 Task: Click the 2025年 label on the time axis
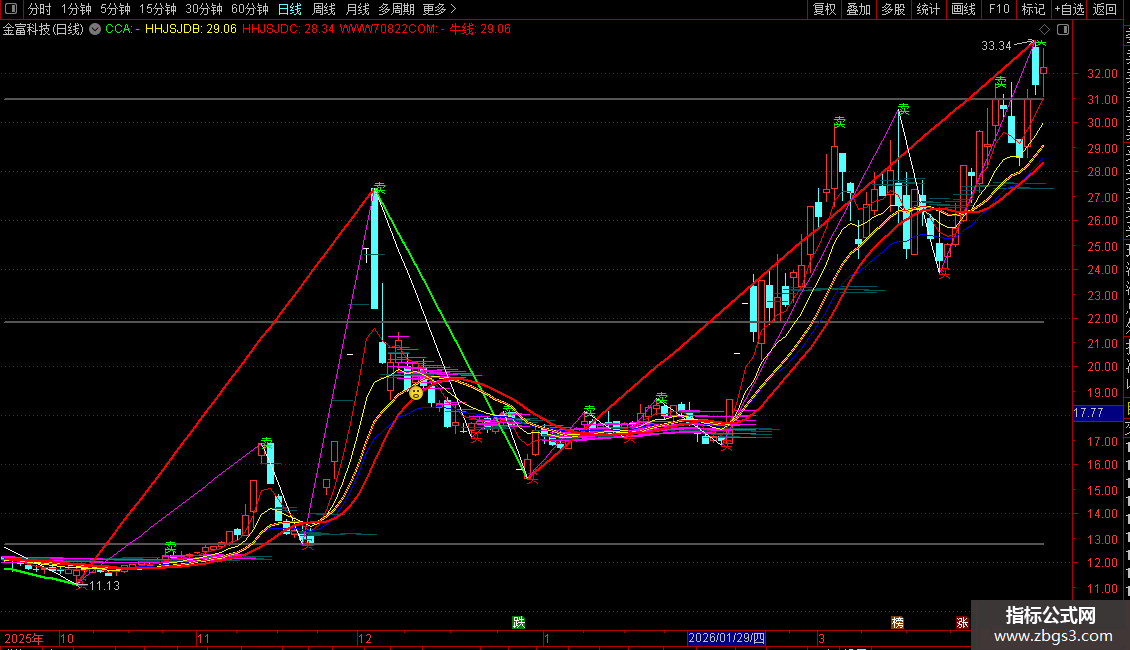24,638
